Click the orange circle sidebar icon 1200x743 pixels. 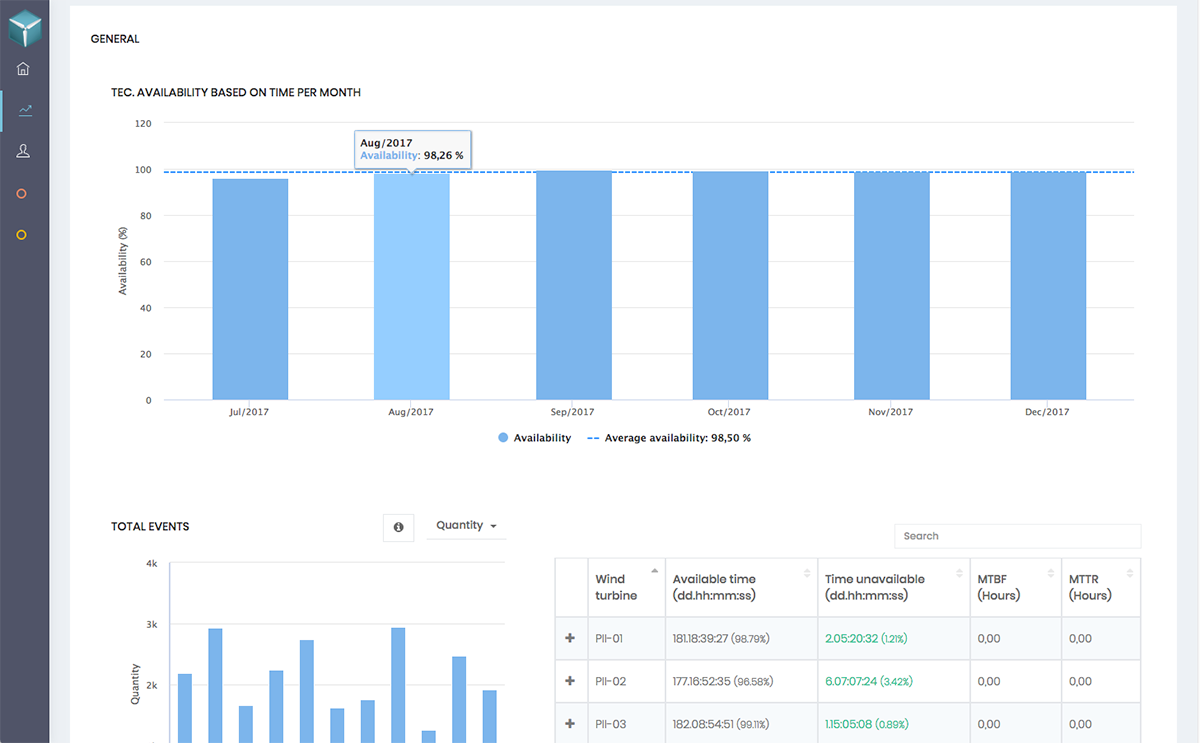[22, 193]
